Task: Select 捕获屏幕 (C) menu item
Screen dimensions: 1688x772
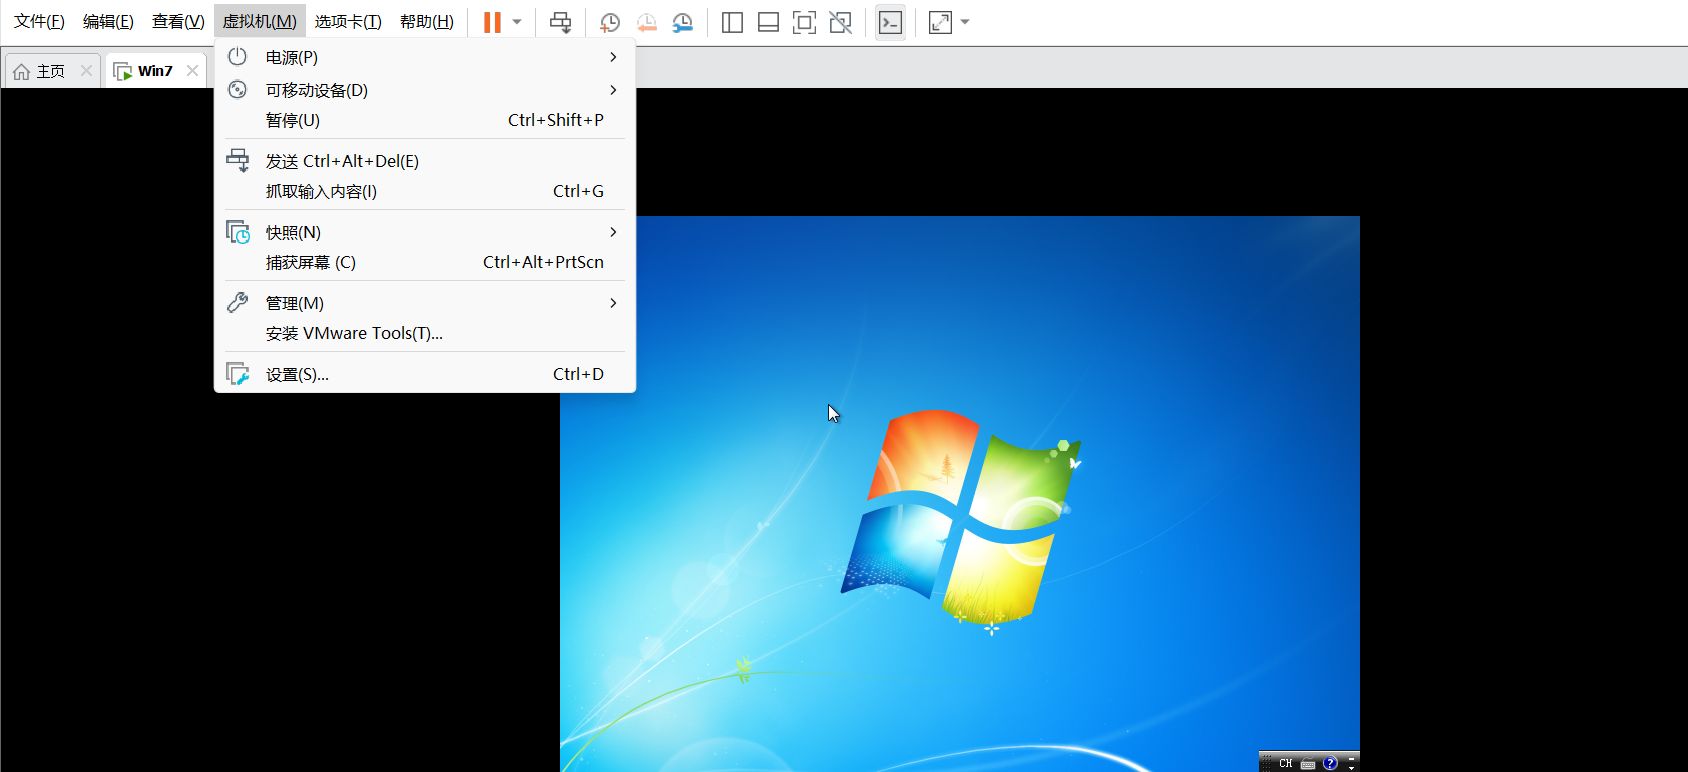Action: [425, 262]
